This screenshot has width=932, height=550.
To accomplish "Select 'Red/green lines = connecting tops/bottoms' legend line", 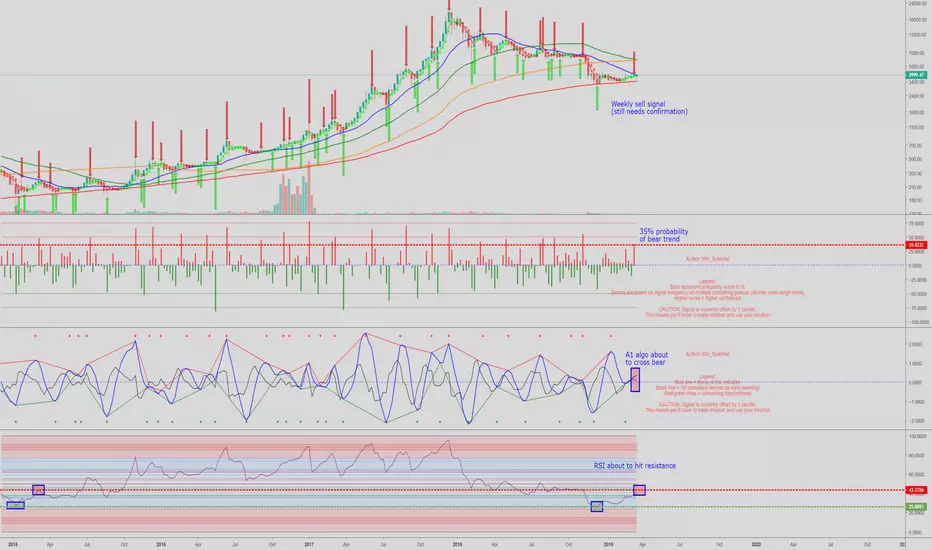I will point(707,393).
